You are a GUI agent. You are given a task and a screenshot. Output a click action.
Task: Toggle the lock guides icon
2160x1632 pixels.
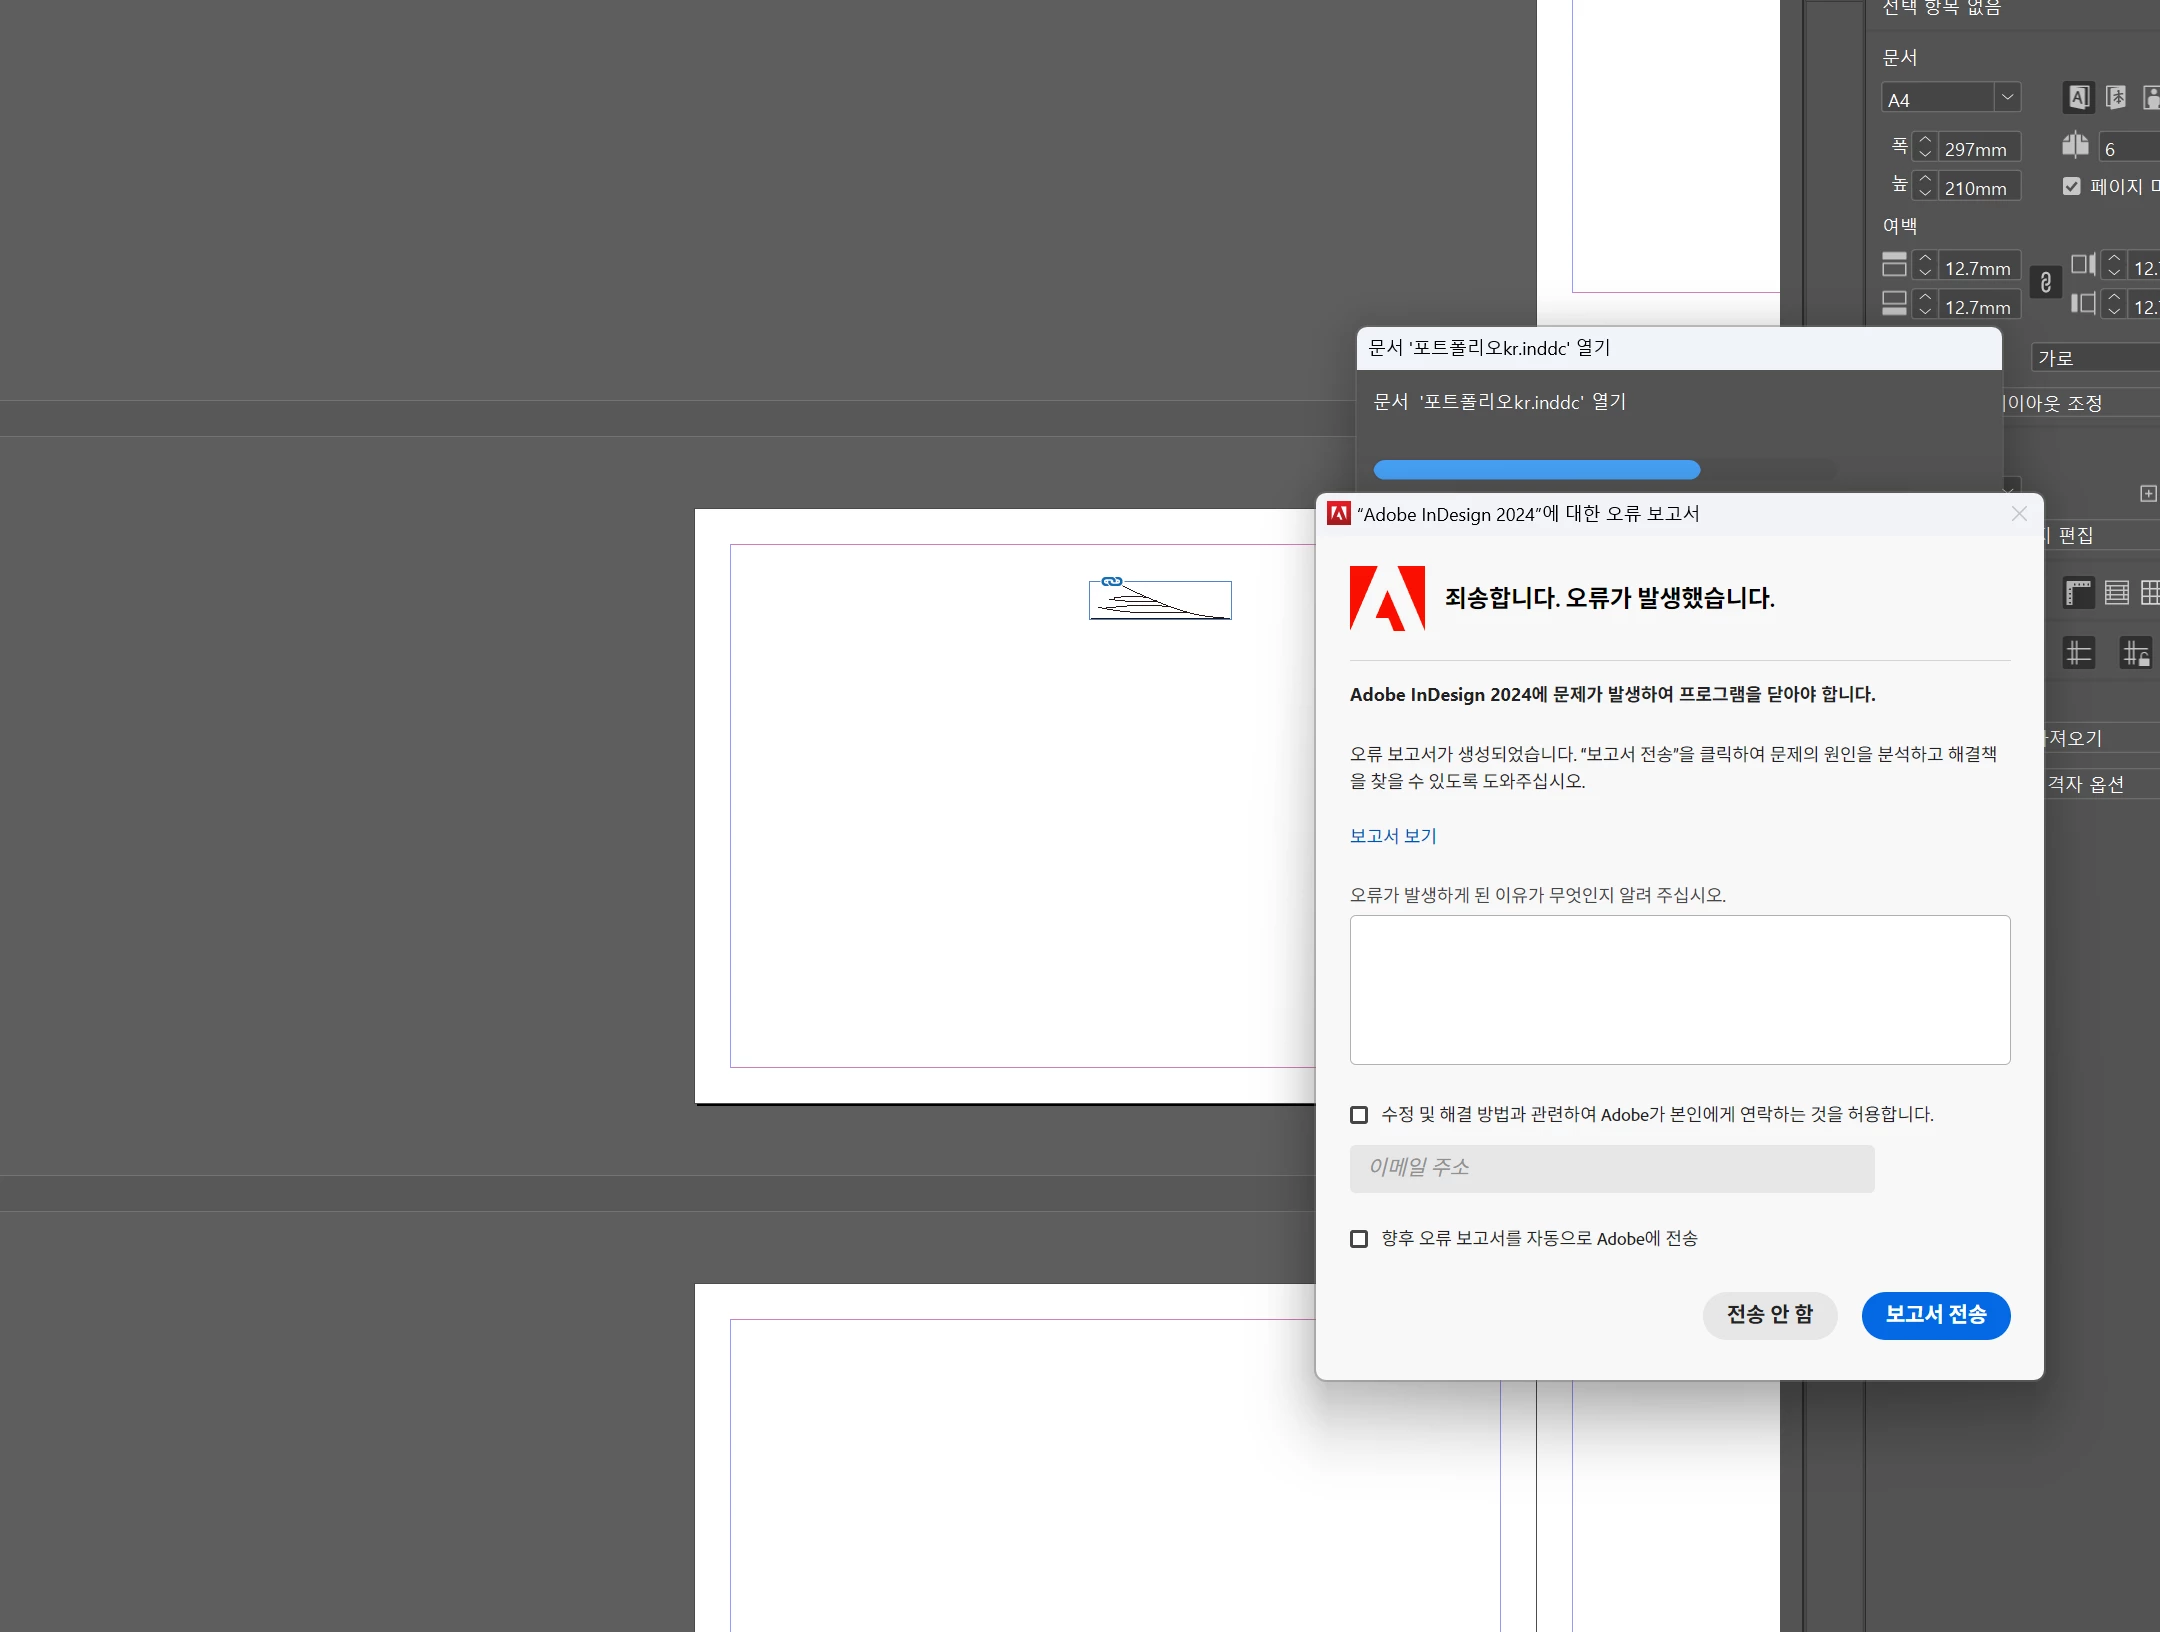(x=2136, y=653)
